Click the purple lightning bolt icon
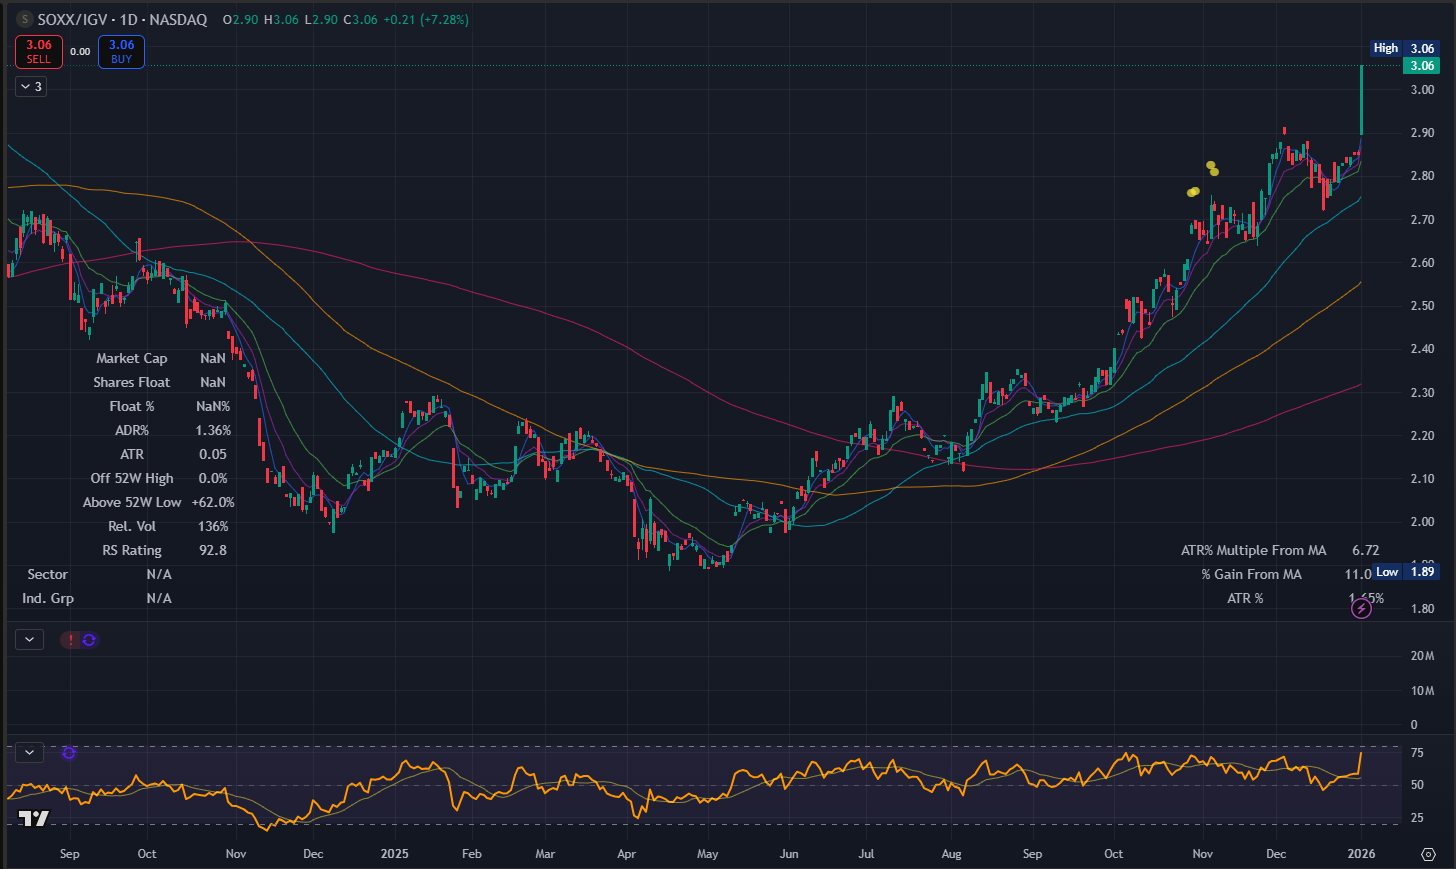 1361,608
